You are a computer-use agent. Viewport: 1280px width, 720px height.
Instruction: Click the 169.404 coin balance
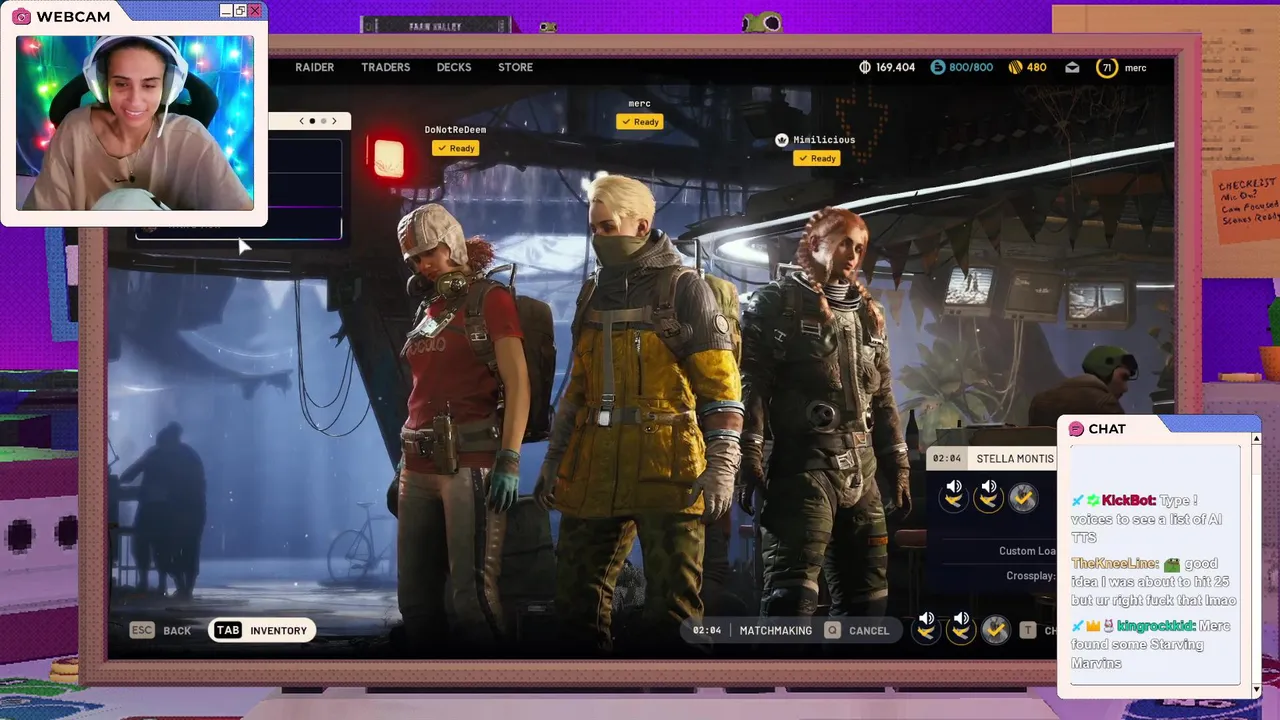[895, 67]
